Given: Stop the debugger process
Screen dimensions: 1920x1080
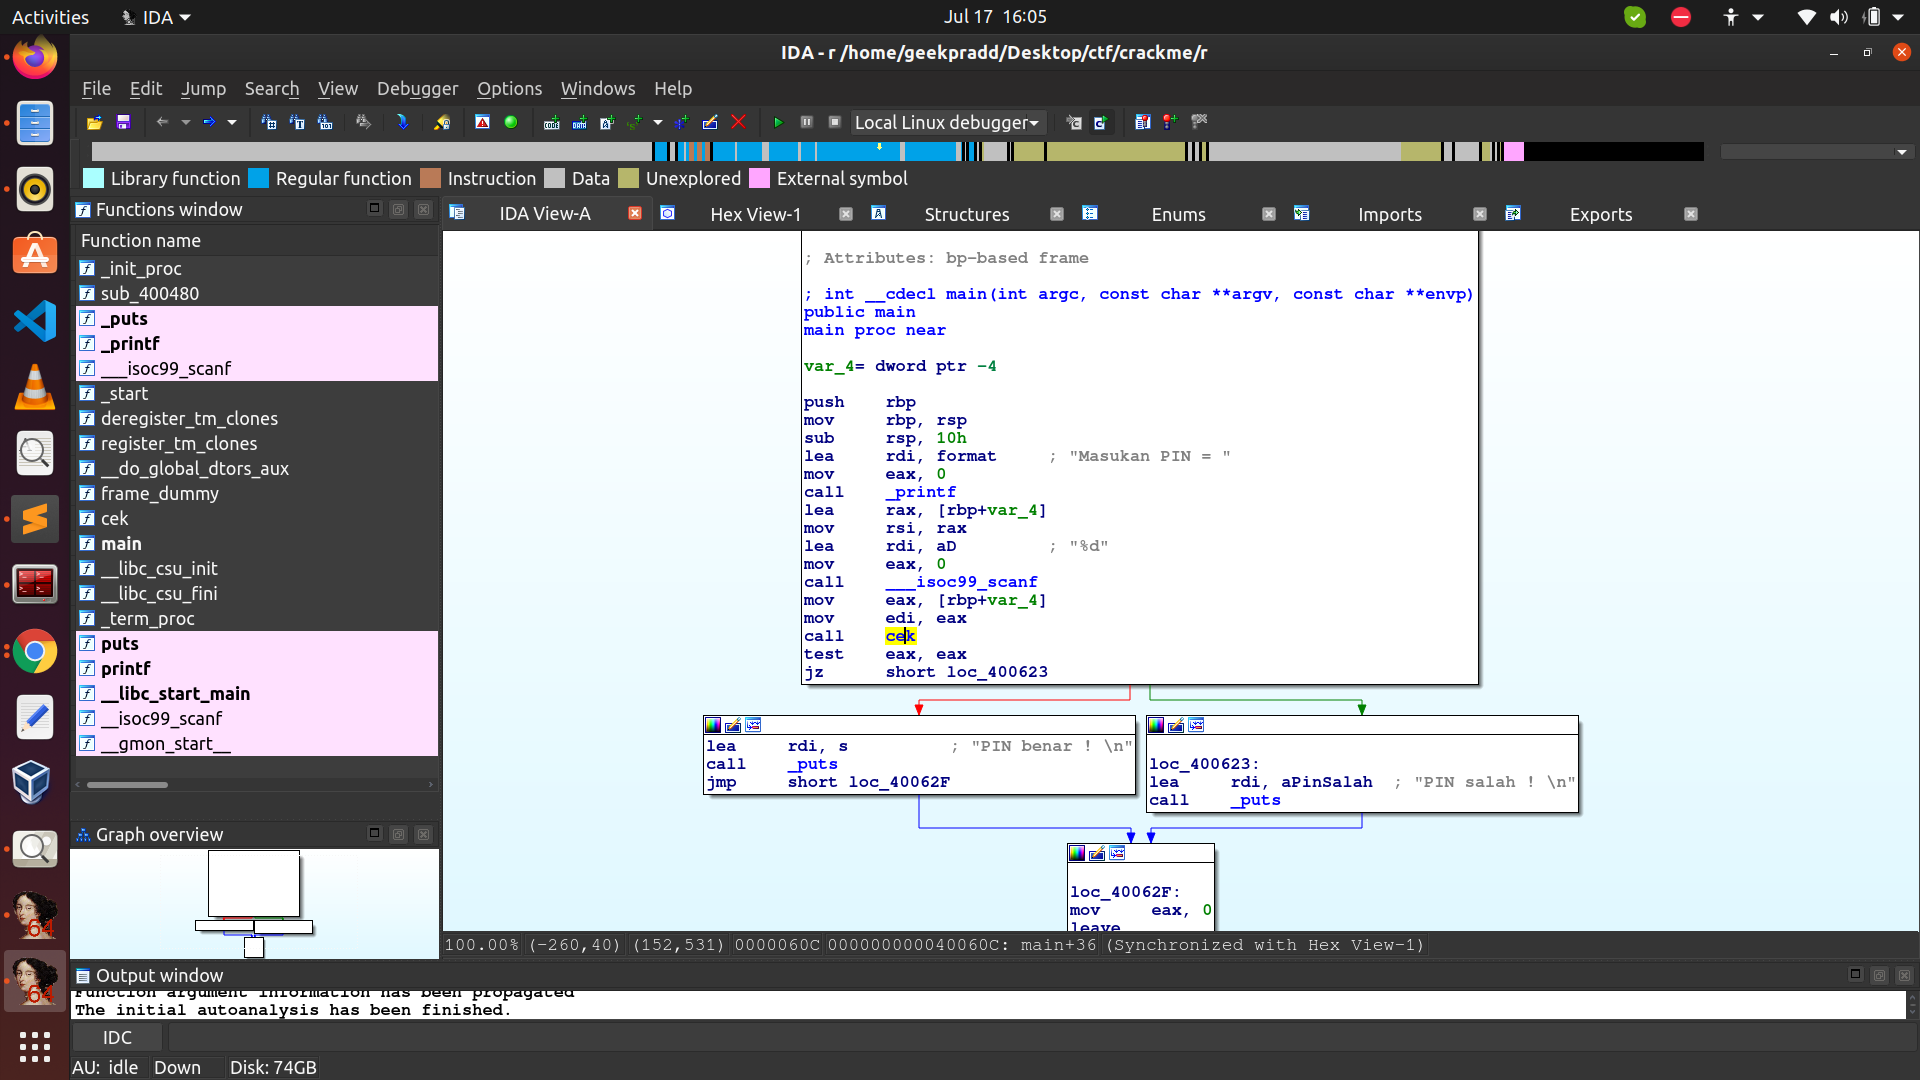Looking at the screenshot, I should click(835, 122).
